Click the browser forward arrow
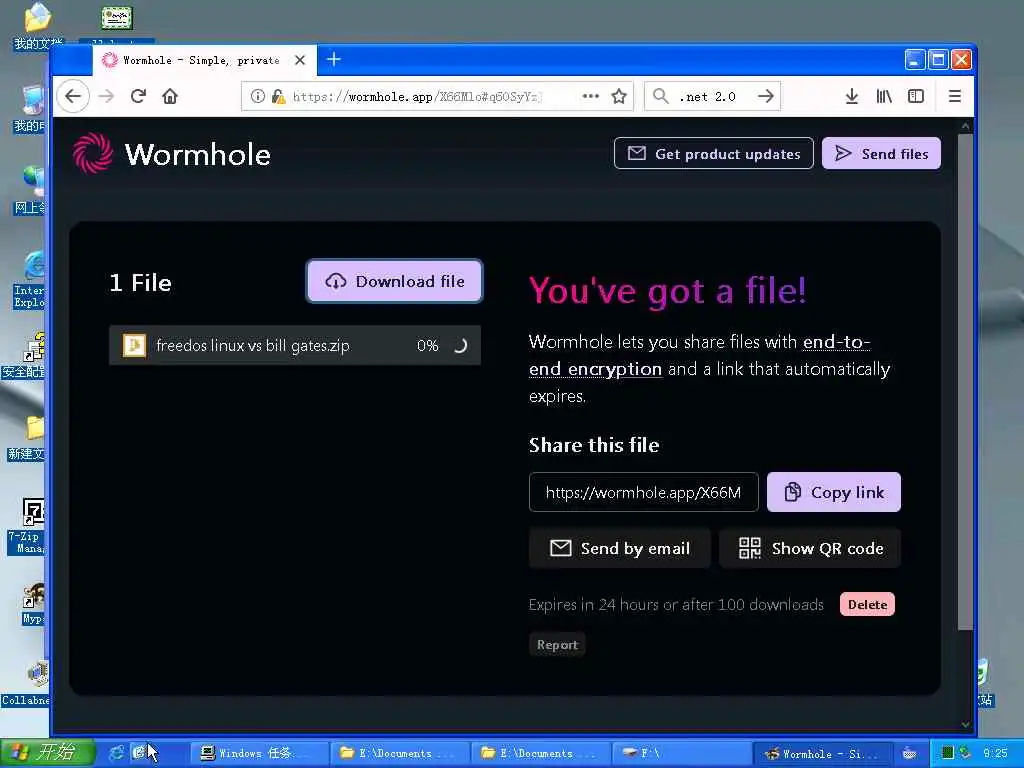 (106, 97)
